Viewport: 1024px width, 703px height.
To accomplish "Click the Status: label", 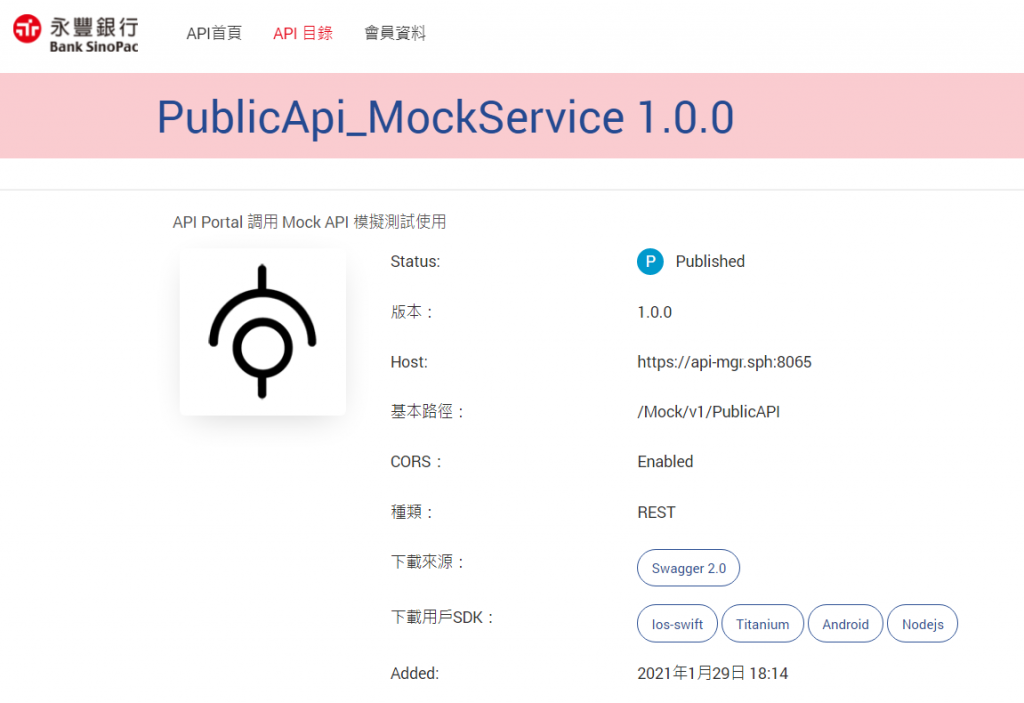I will (415, 261).
